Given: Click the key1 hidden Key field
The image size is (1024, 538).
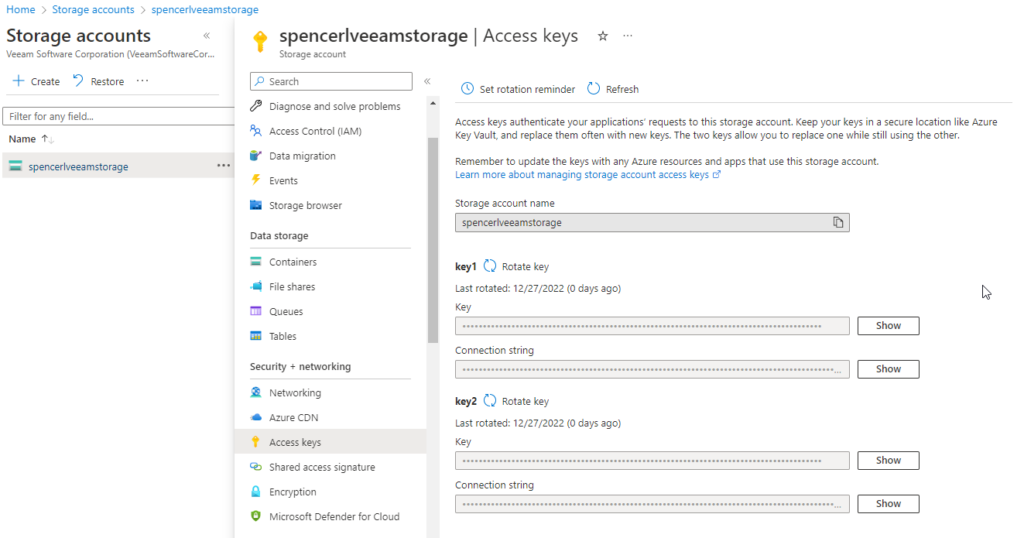Looking at the screenshot, I should [652, 326].
